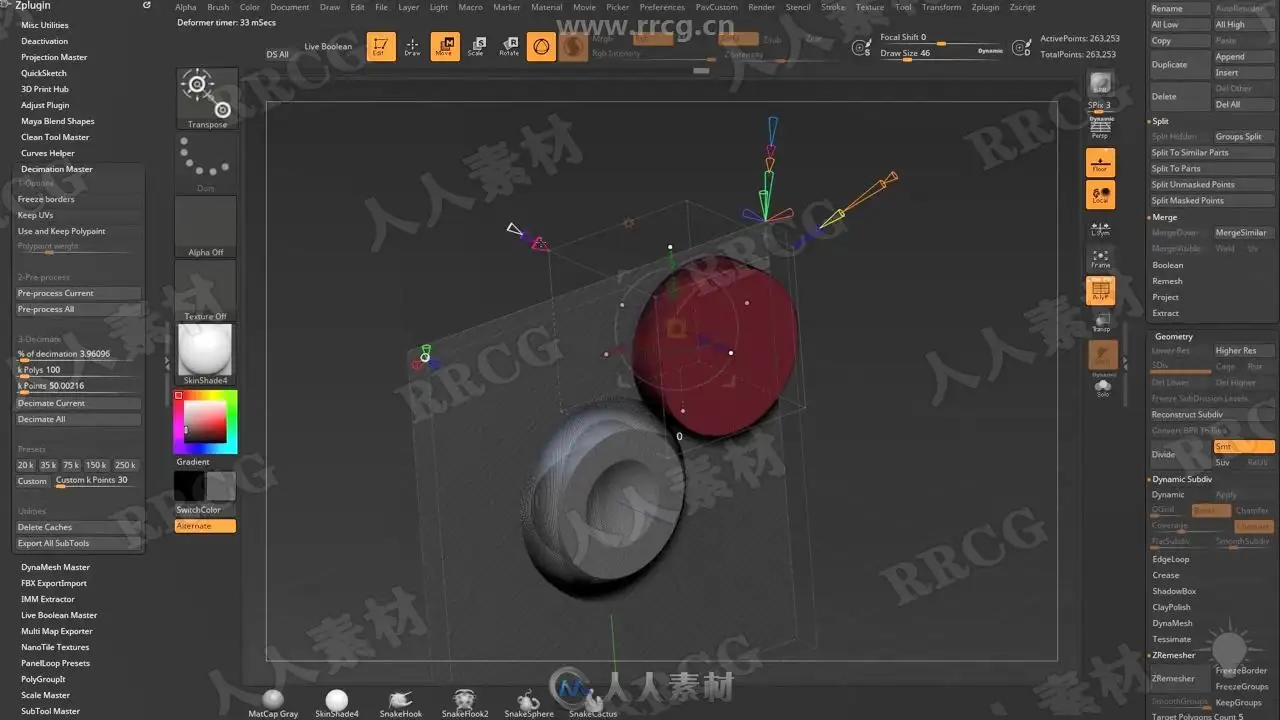Toggle FreezeBorder in ZRemesher section
Image resolution: width=1280 pixels, height=720 pixels.
click(x=1242, y=671)
